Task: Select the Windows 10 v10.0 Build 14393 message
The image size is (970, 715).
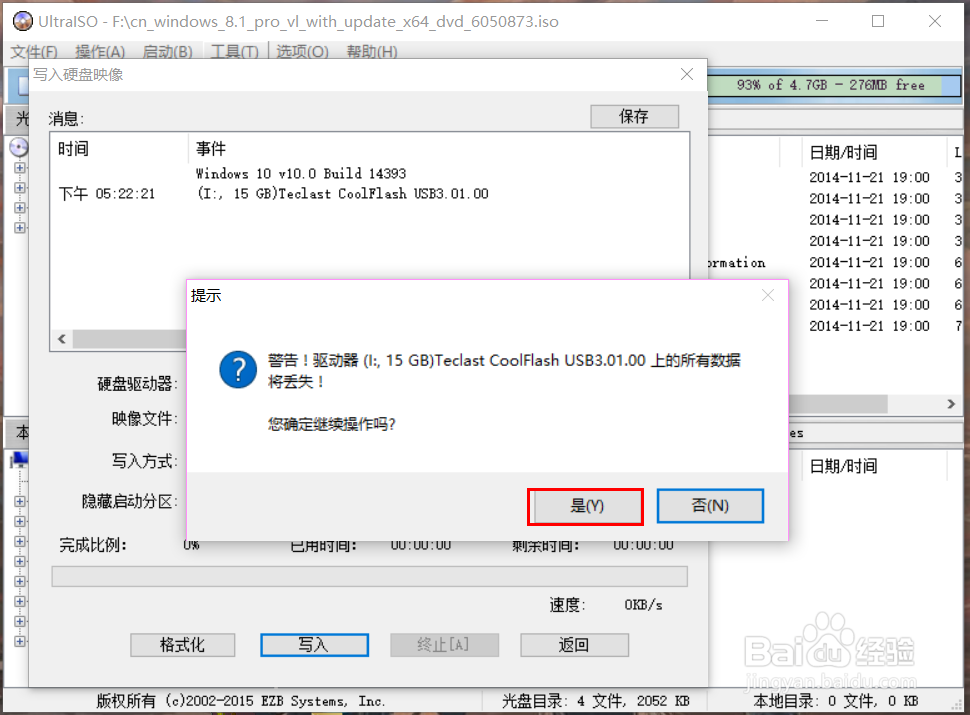Action: (x=301, y=174)
